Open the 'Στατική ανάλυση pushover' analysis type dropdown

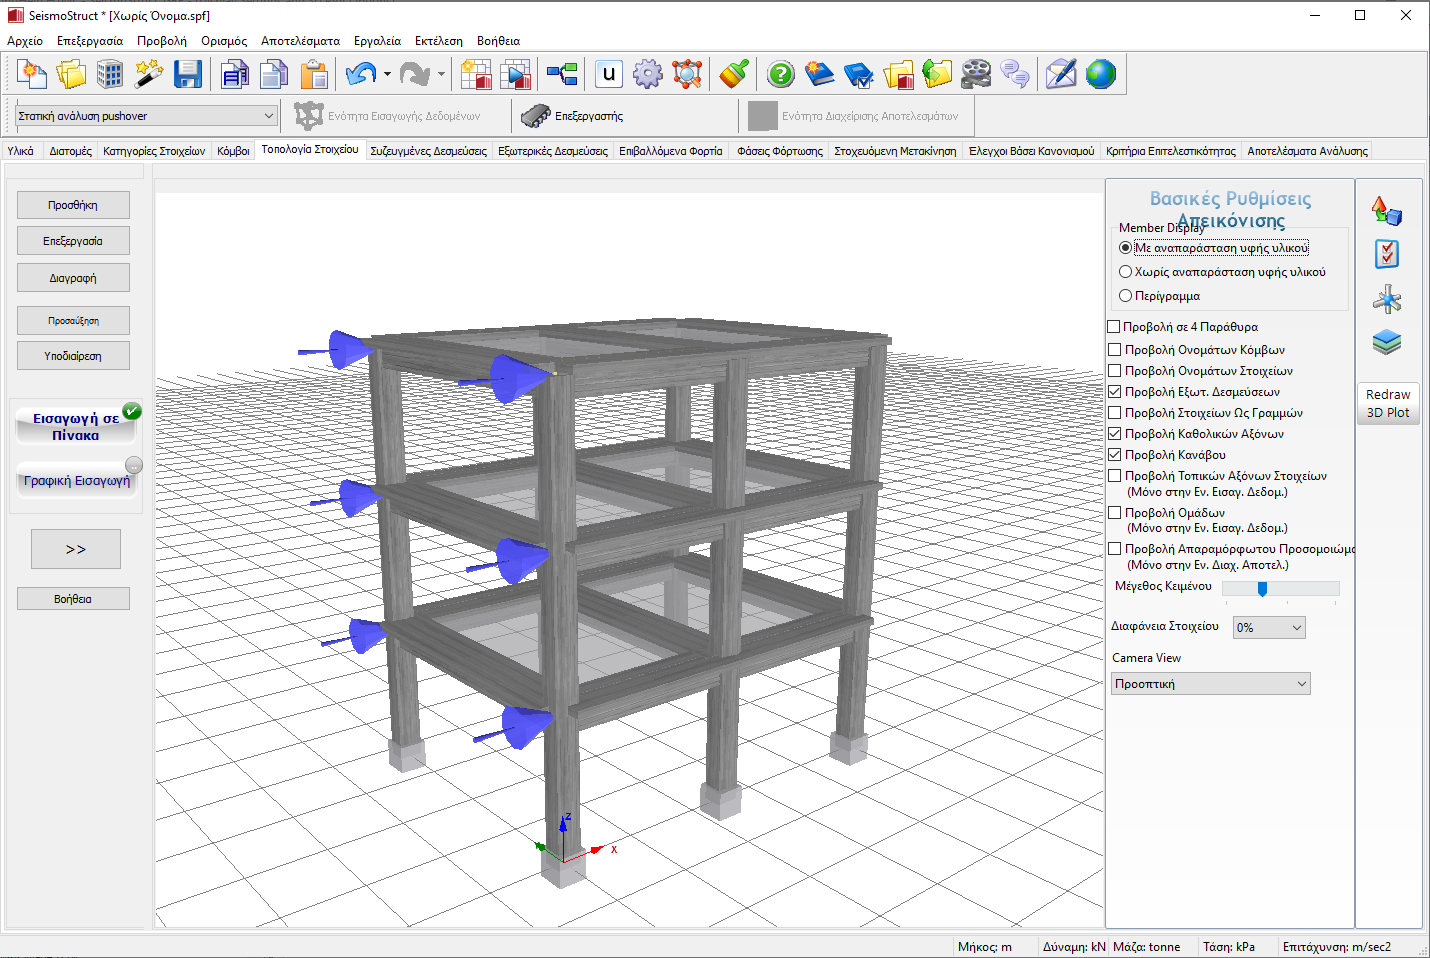point(146,116)
